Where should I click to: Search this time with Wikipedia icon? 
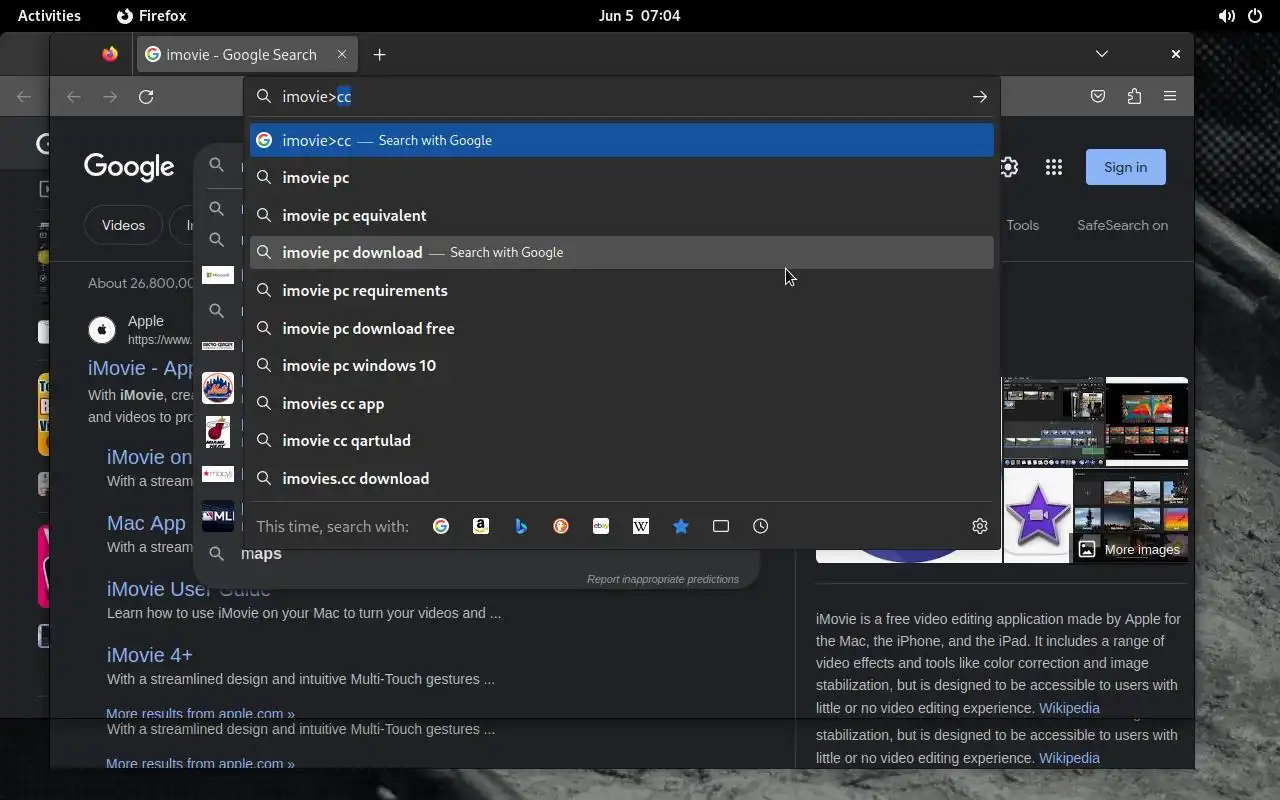tap(641, 526)
